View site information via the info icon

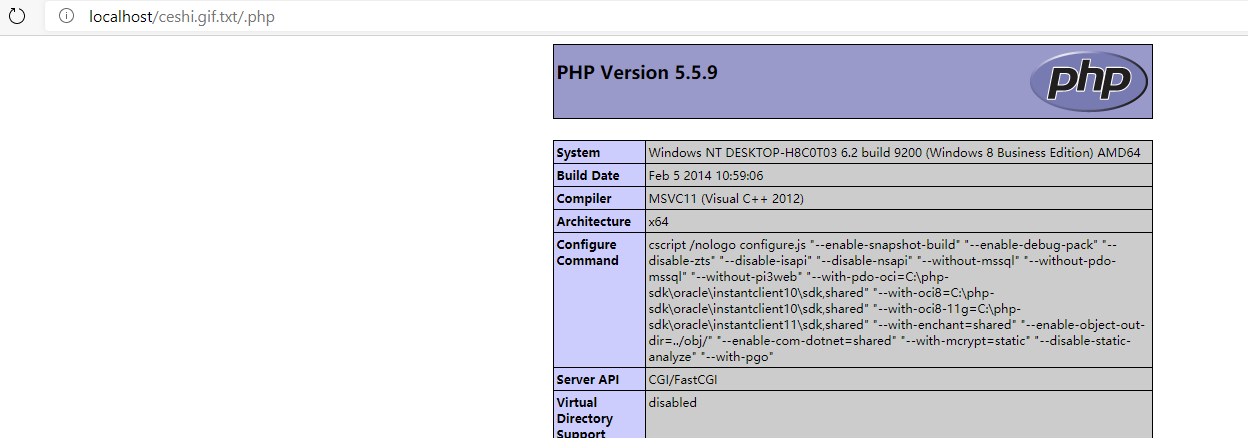(x=67, y=16)
